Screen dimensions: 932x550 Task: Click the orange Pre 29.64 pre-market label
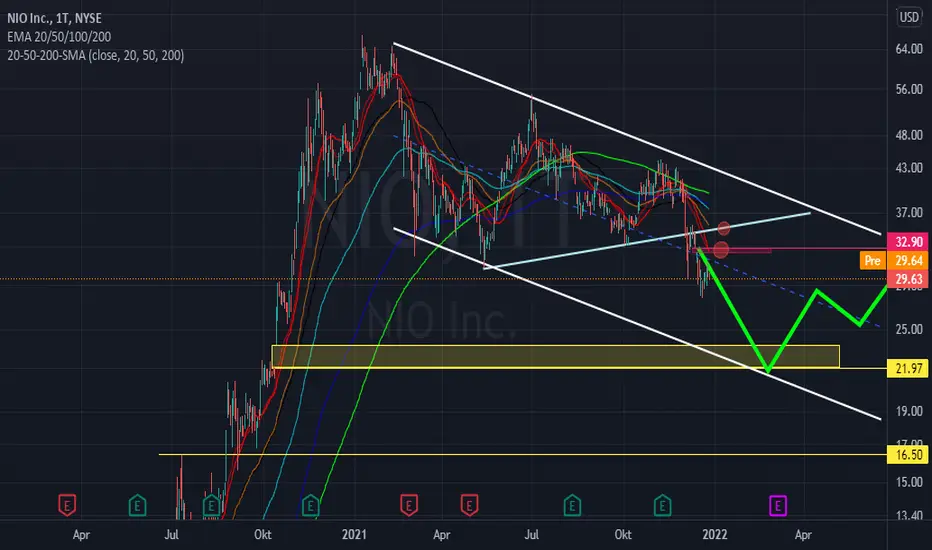[893, 260]
